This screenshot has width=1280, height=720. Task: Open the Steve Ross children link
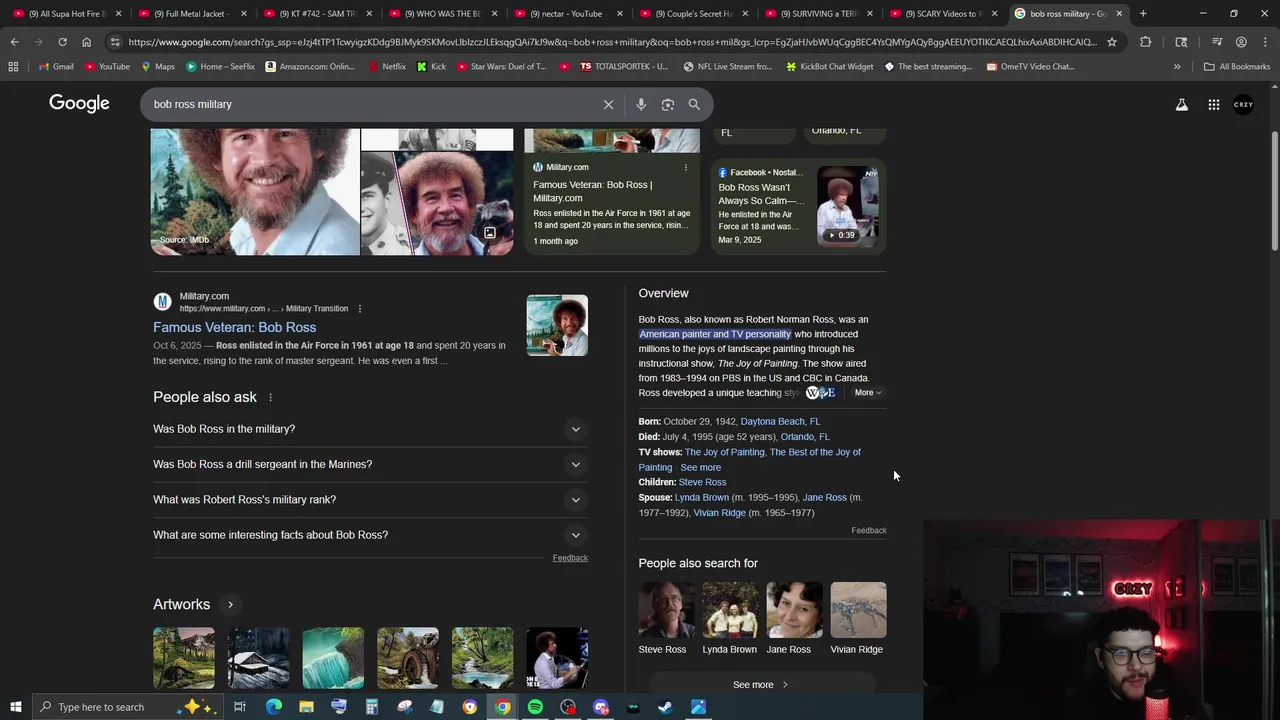pyautogui.click(x=702, y=482)
